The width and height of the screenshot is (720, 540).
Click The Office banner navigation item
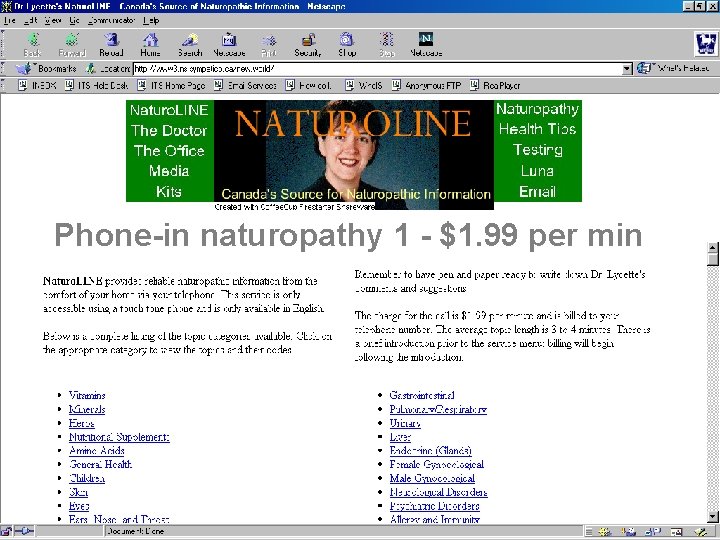[169, 151]
